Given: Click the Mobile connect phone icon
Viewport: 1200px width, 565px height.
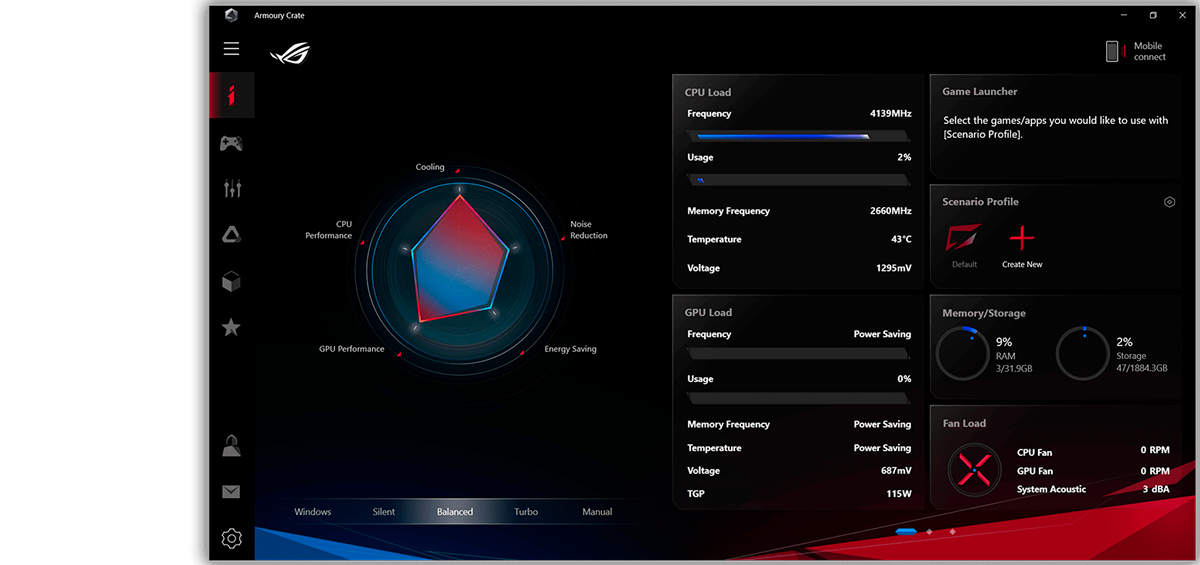Looking at the screenshot, I should 1112,52.
